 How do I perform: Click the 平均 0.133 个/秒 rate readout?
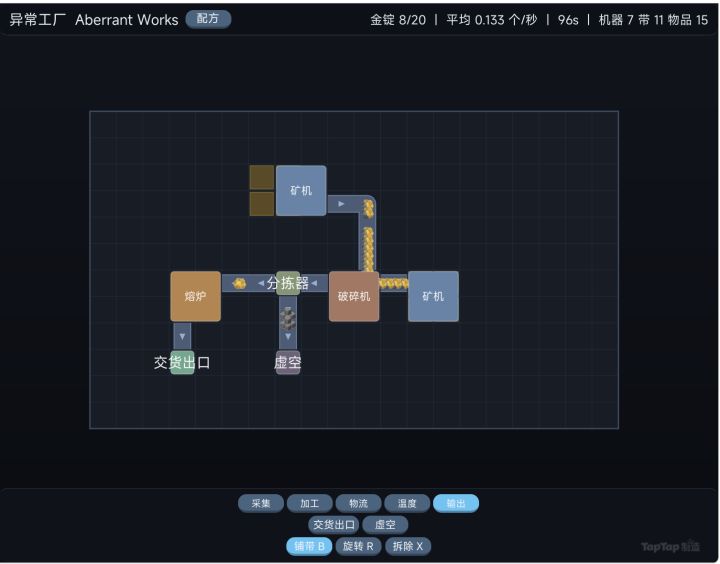491,20
